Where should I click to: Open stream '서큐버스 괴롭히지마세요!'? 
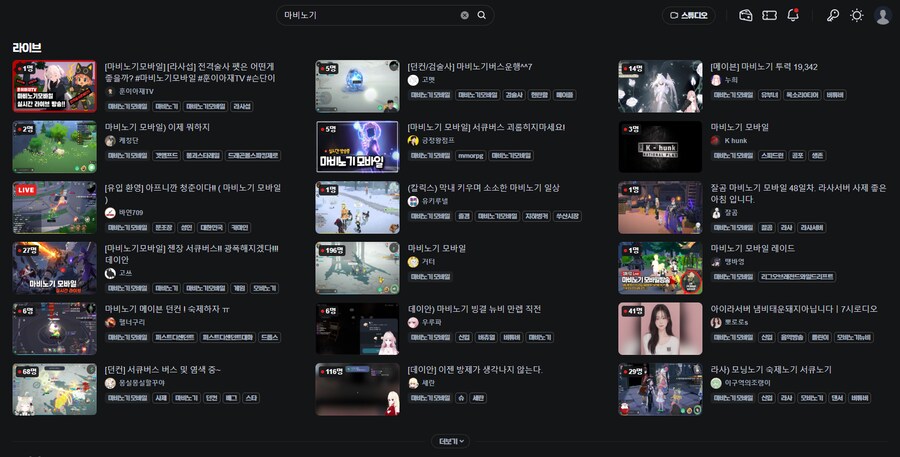click(x=486, y=127)
